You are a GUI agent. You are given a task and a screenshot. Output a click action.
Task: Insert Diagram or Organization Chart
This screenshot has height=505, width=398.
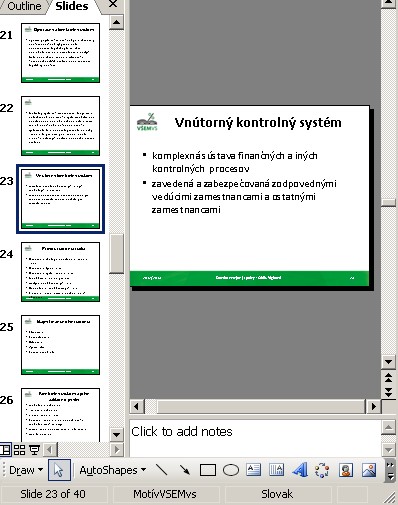[x=322, y=470]
